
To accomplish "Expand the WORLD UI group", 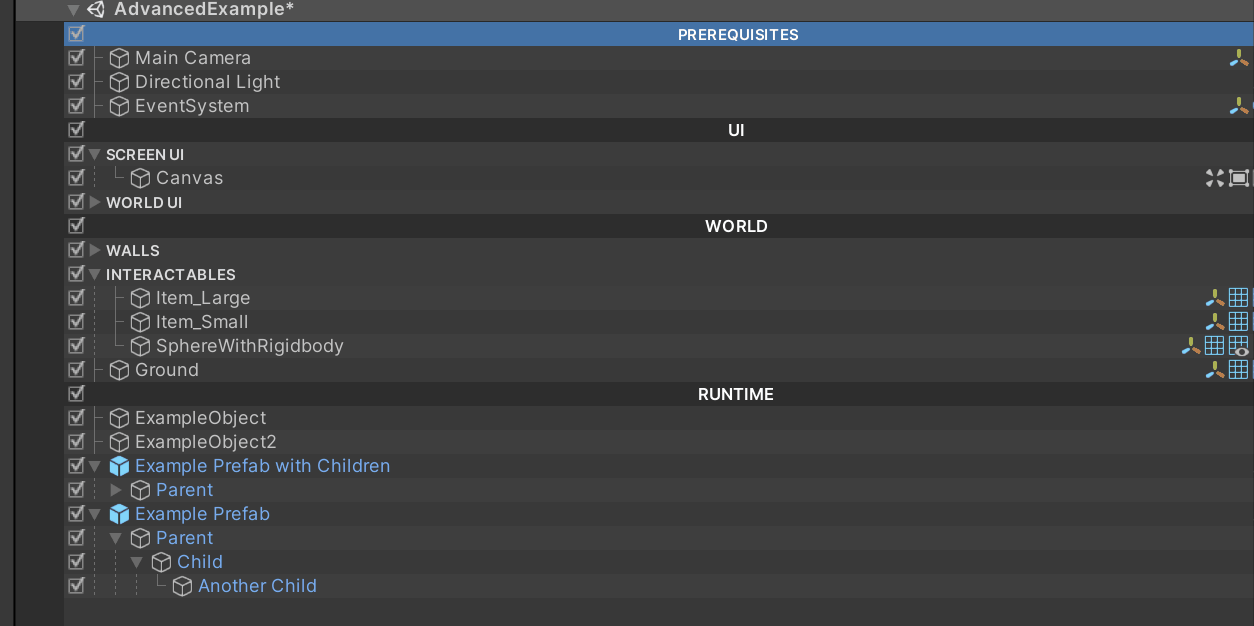I will click(x=95, y=202).
